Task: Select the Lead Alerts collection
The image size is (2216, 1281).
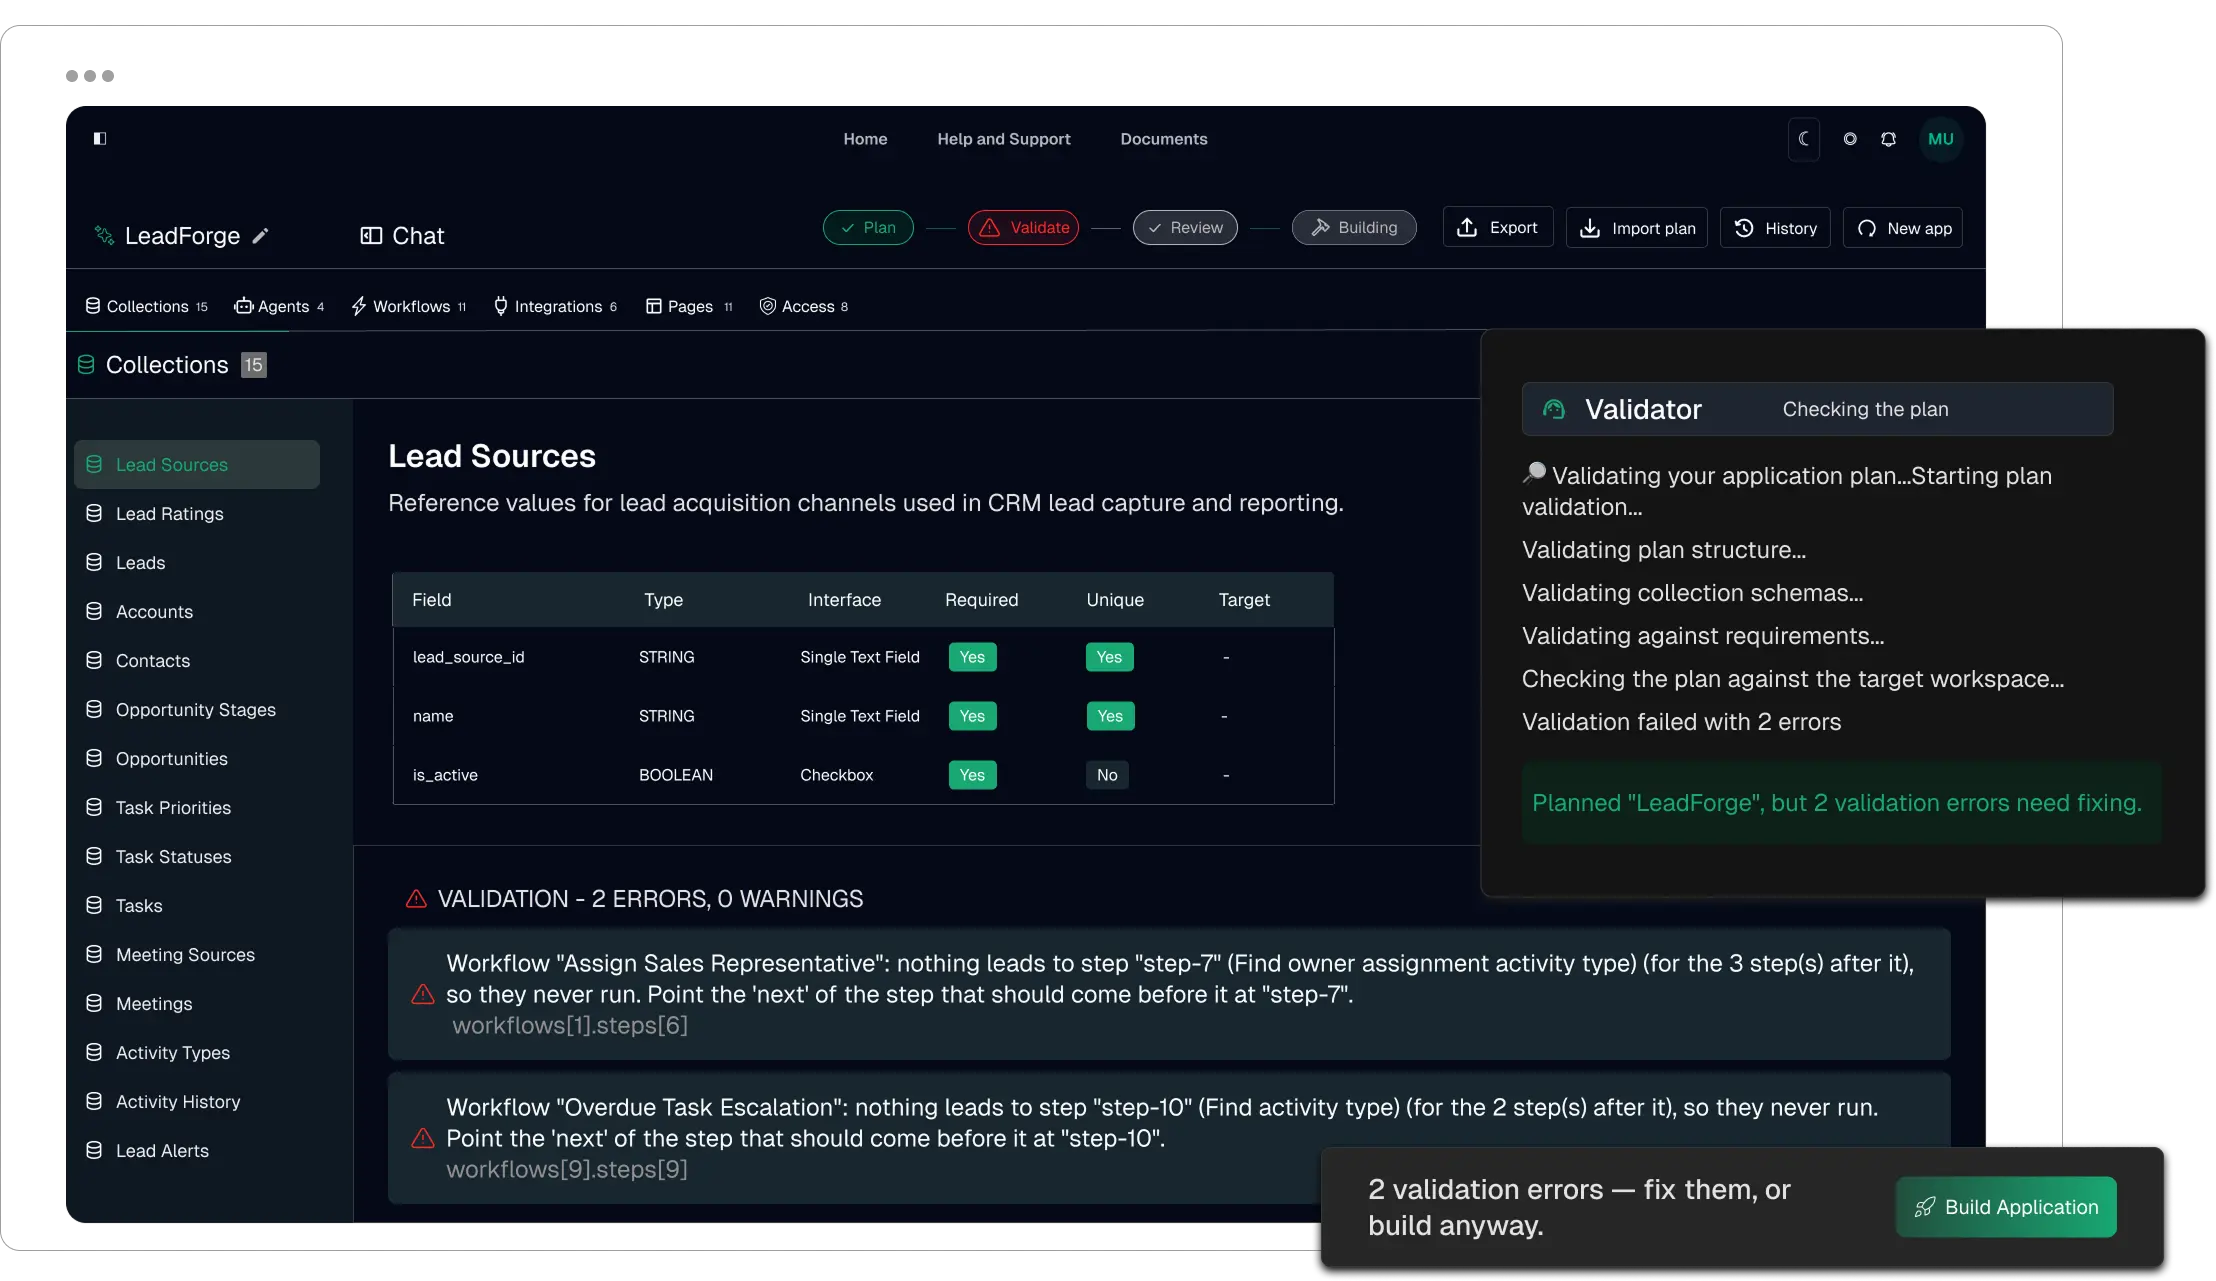Action: pyautogui.click(x=197, y=1151)
